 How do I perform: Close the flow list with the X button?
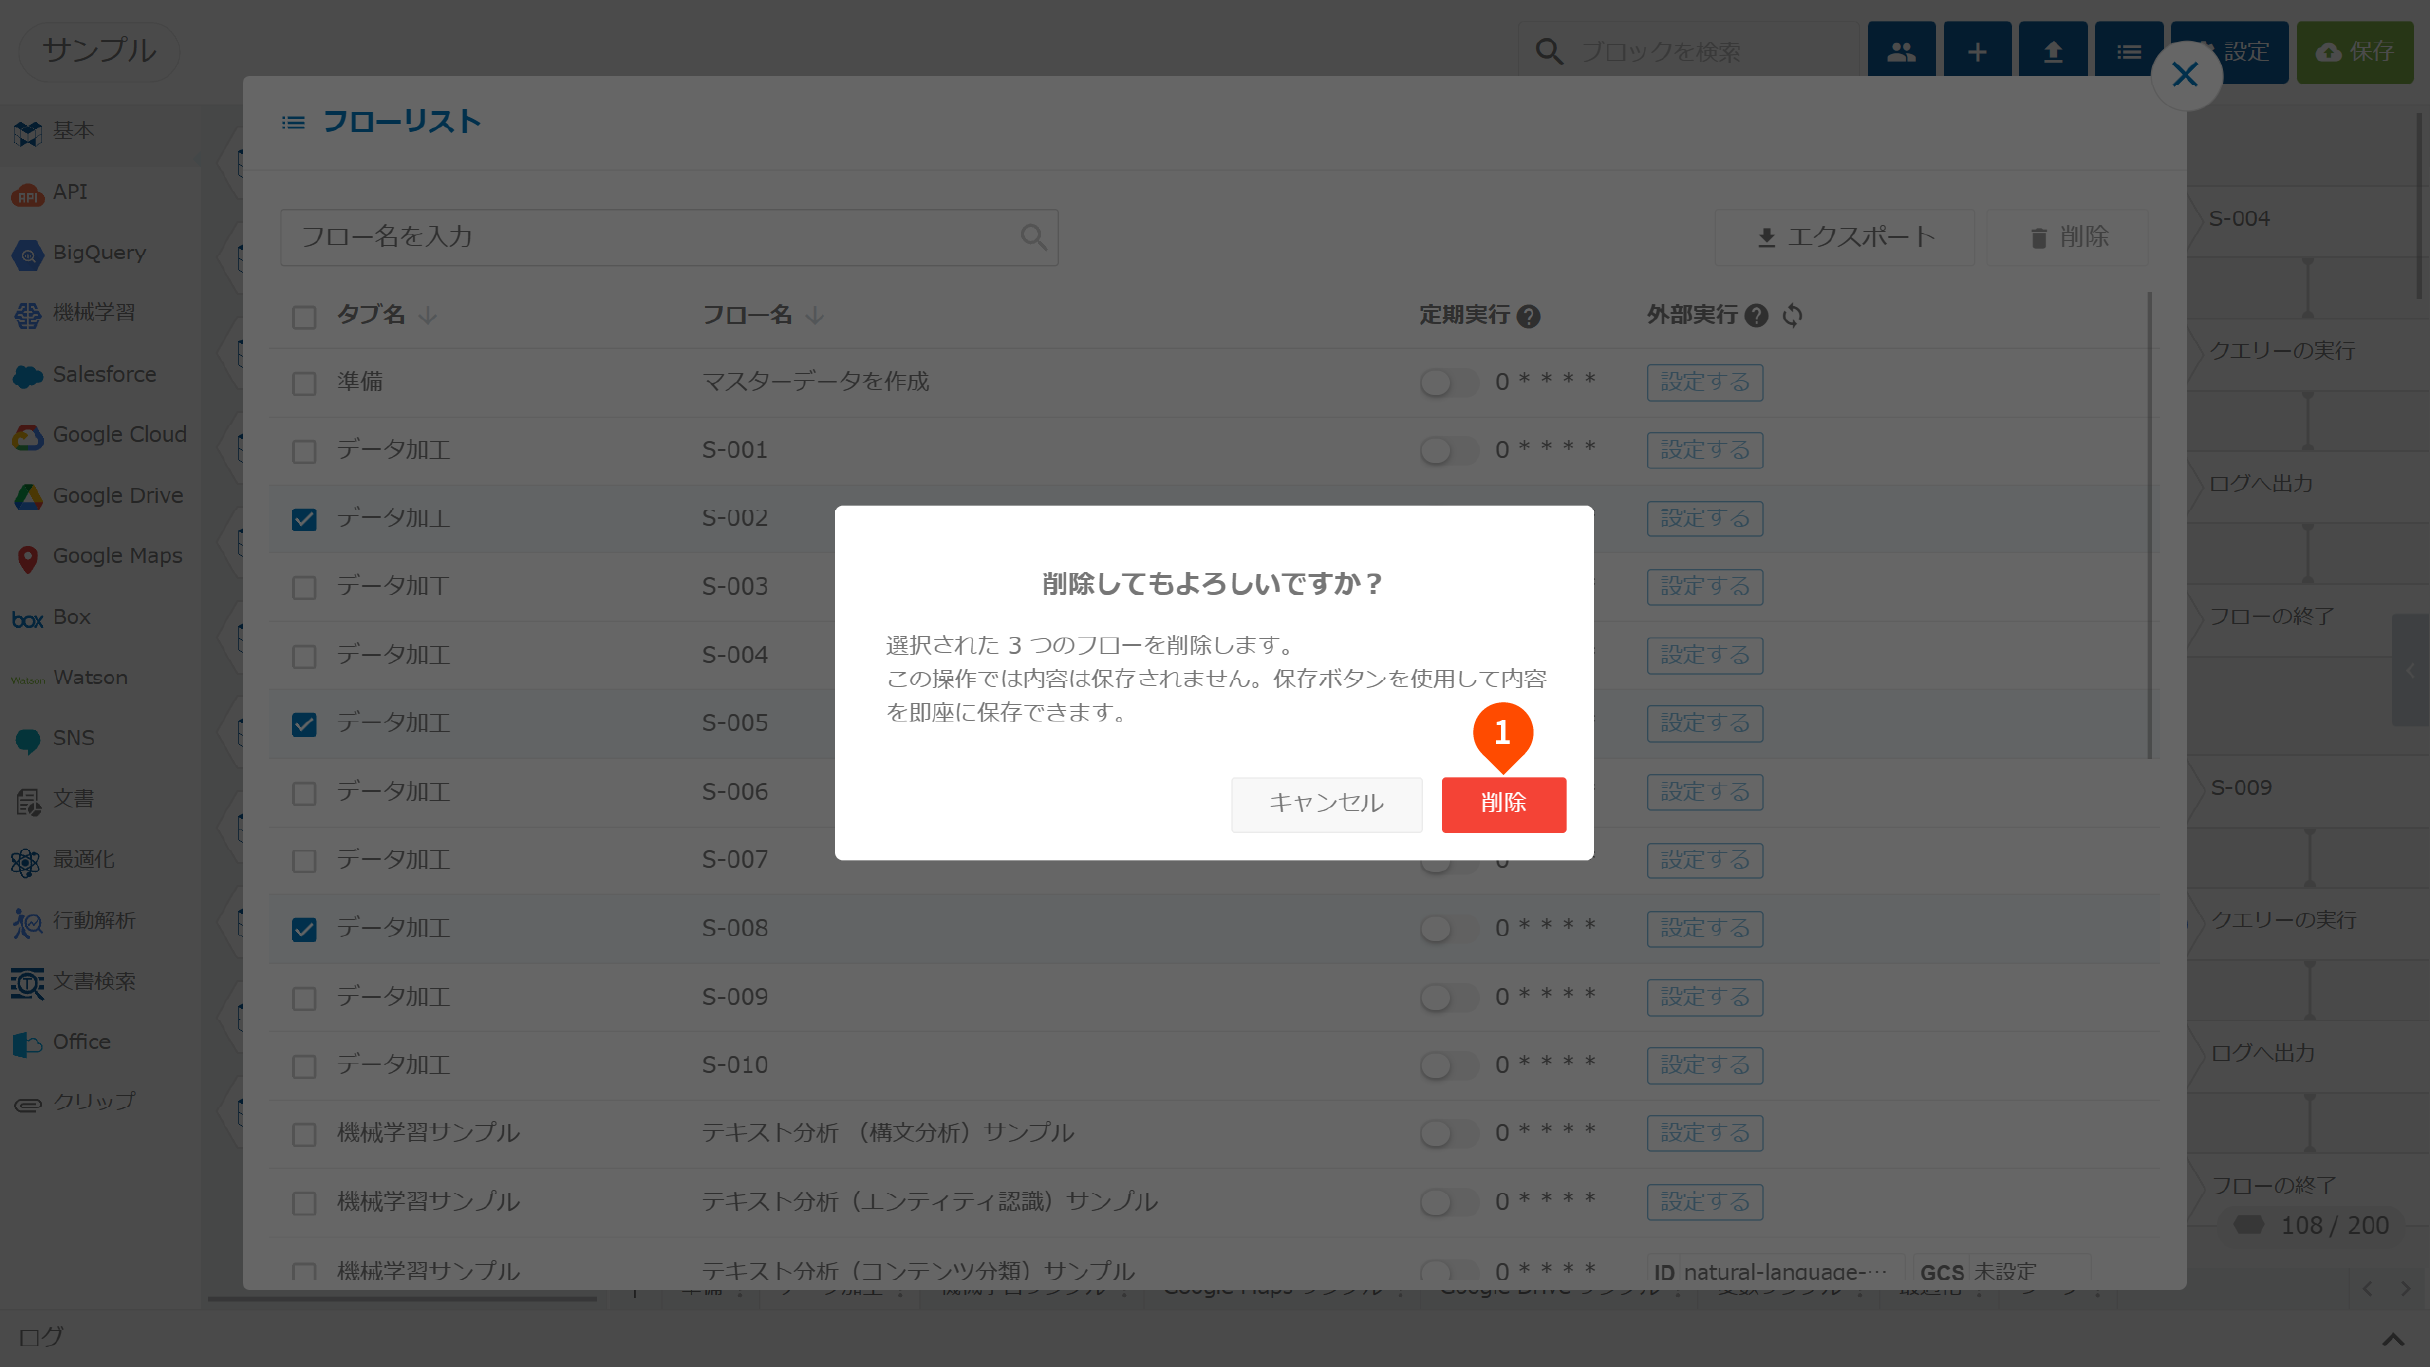click(2185, 74)
